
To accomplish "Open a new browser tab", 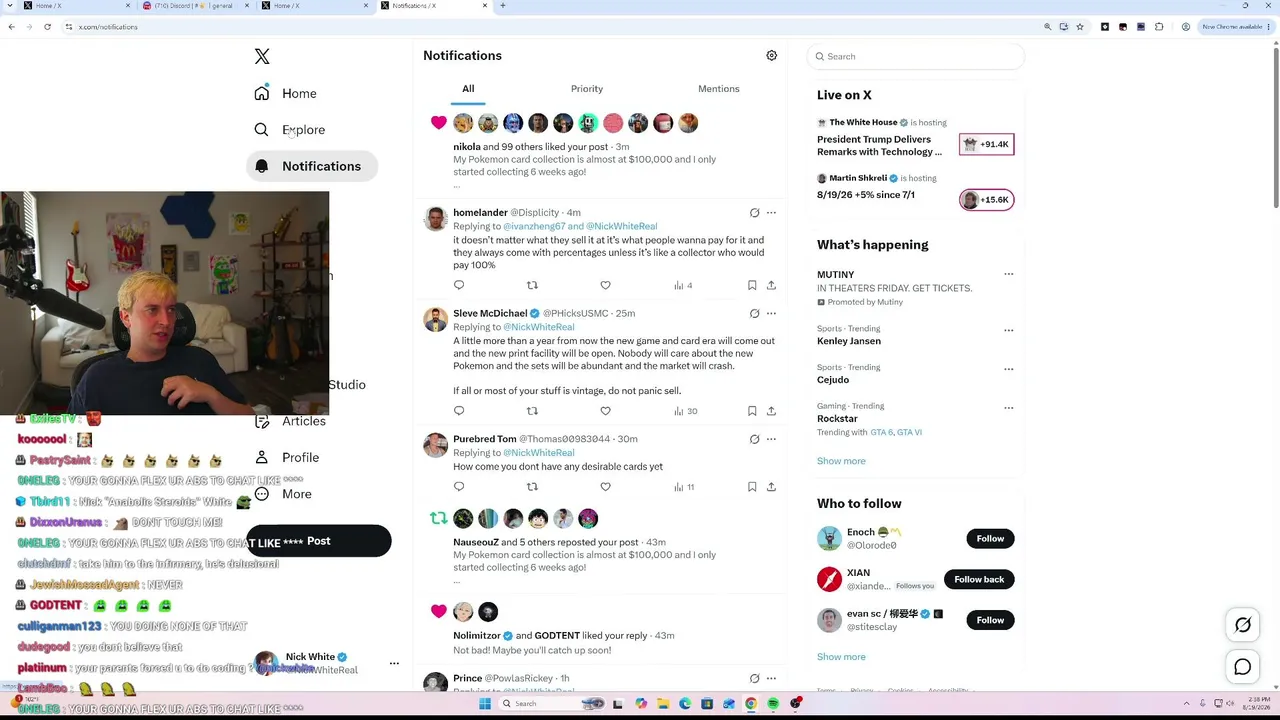I will (503, 6).
